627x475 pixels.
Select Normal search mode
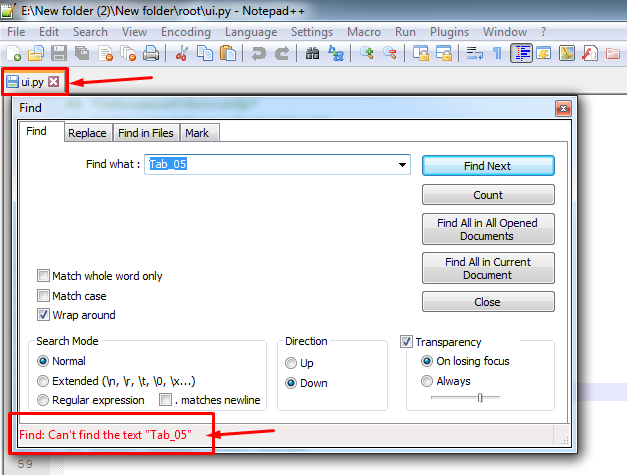[x=43, y=361]
